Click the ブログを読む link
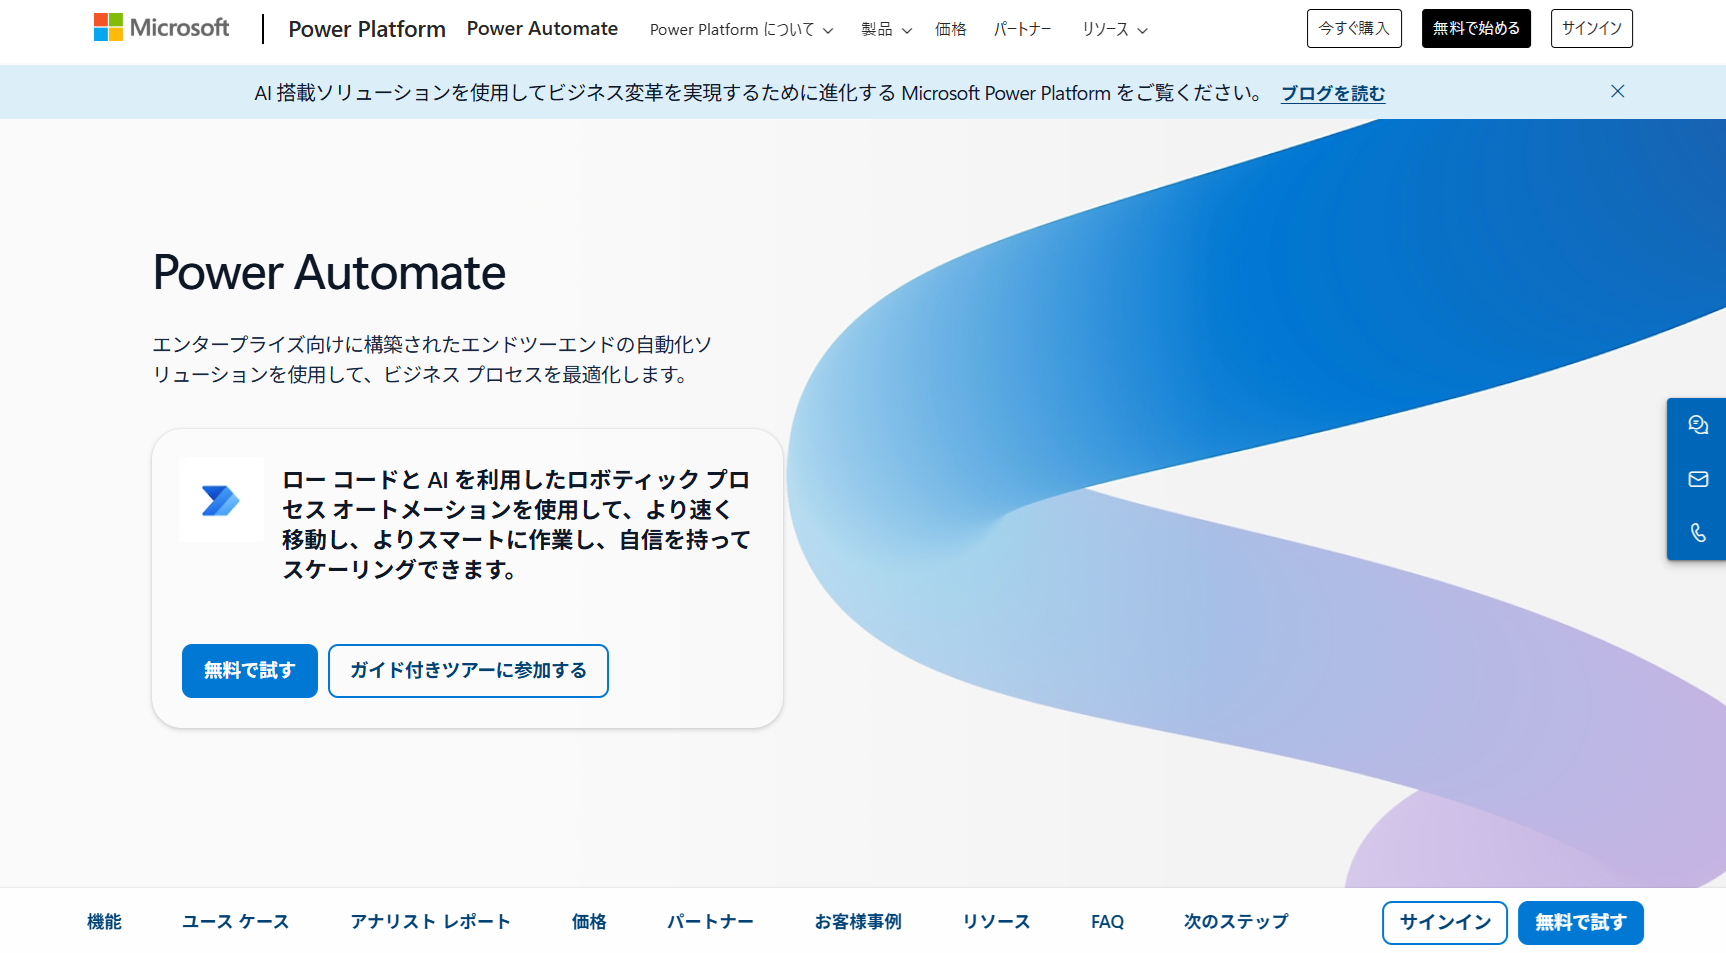The width and height of the screenshot is (1726, 953). pos(1333,93)
